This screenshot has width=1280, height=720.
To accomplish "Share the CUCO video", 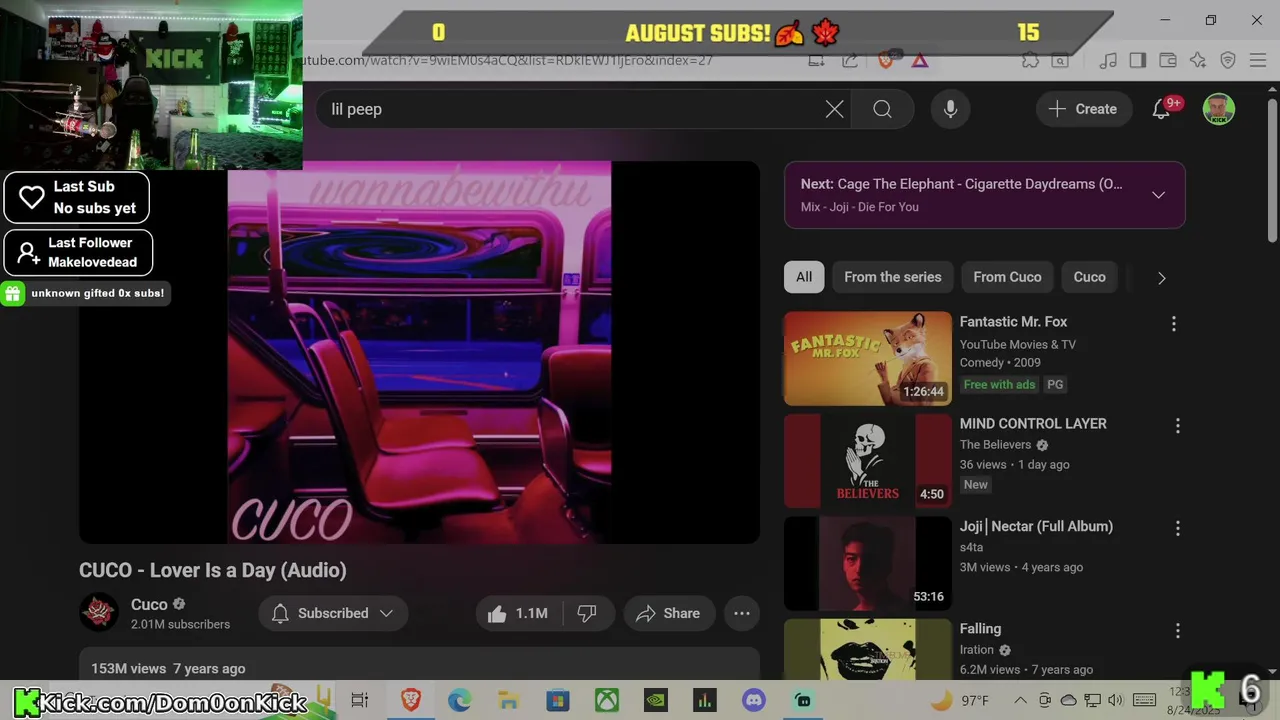I will point(668,613).
